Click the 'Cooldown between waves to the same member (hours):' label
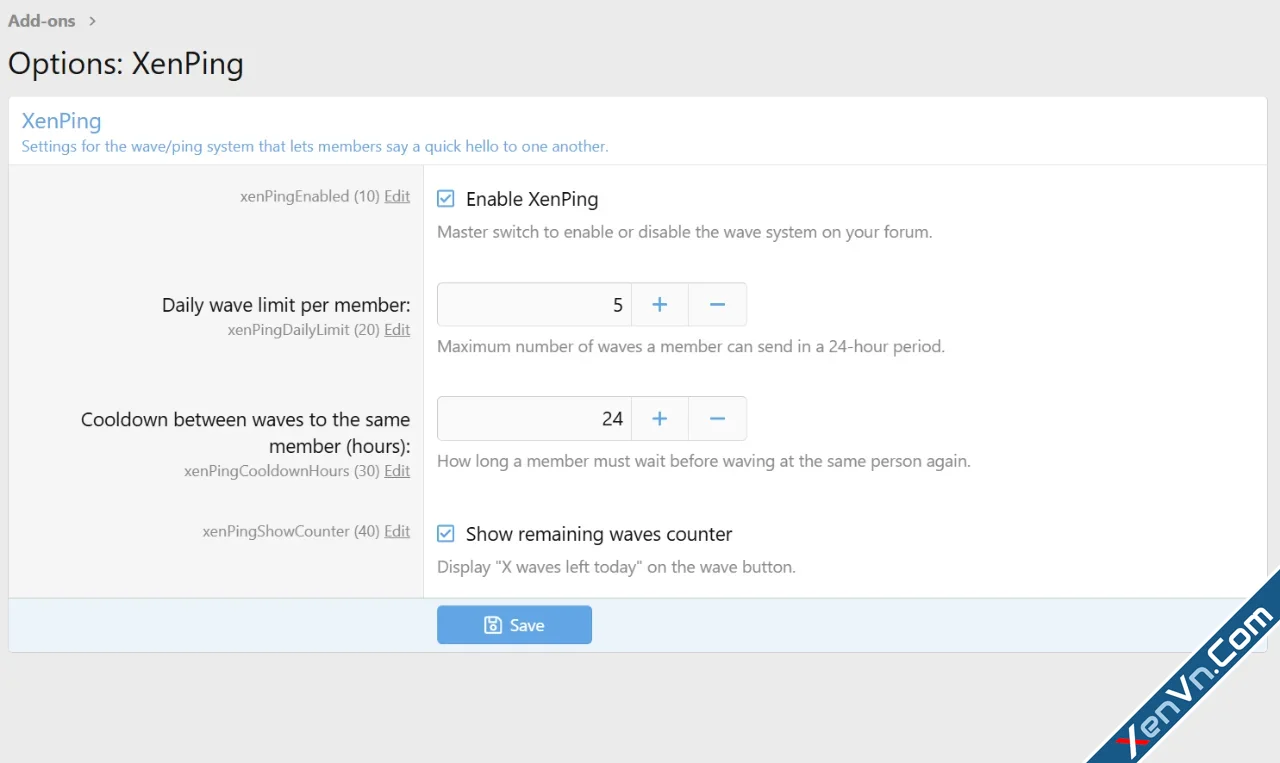 pos(246,432)
